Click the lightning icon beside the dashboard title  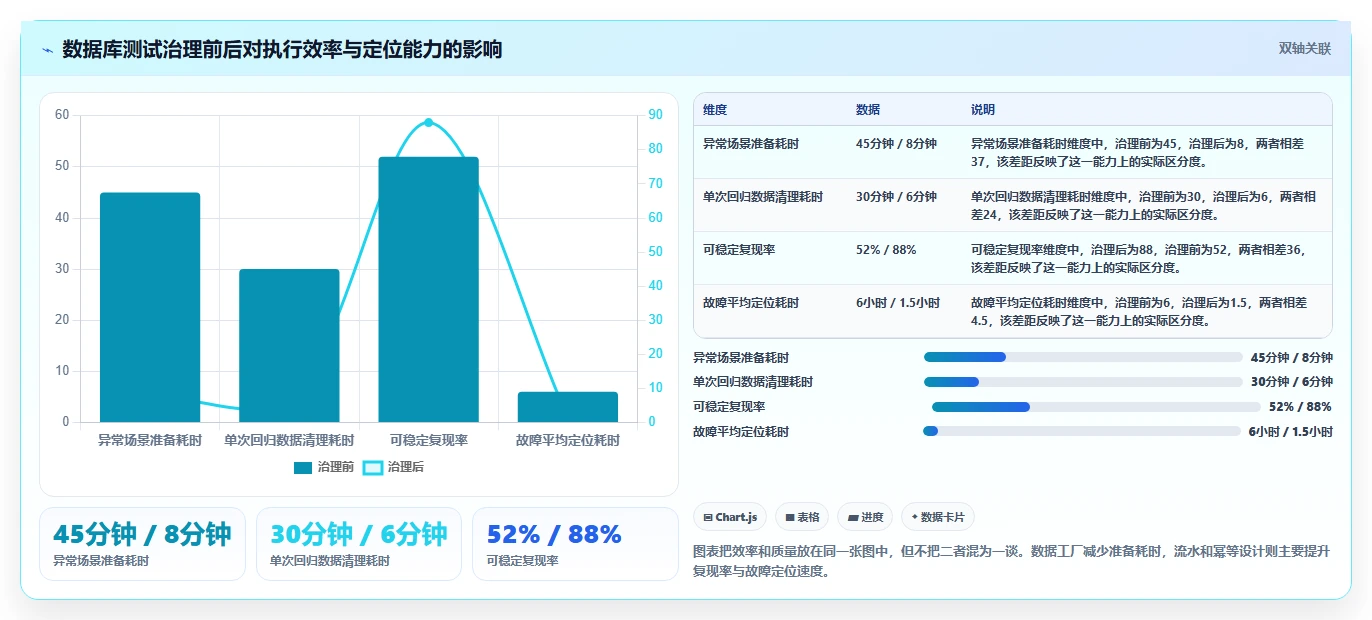[x=48, y=49]
